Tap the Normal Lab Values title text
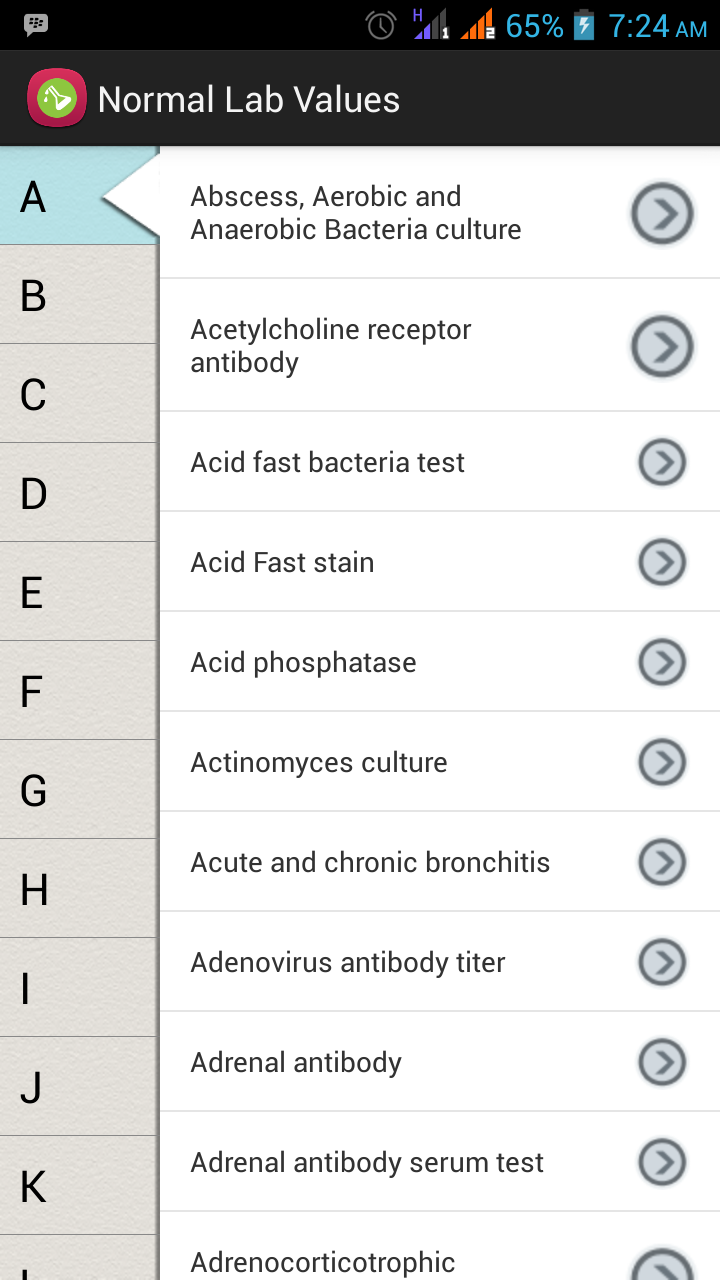 click(249, 100)
